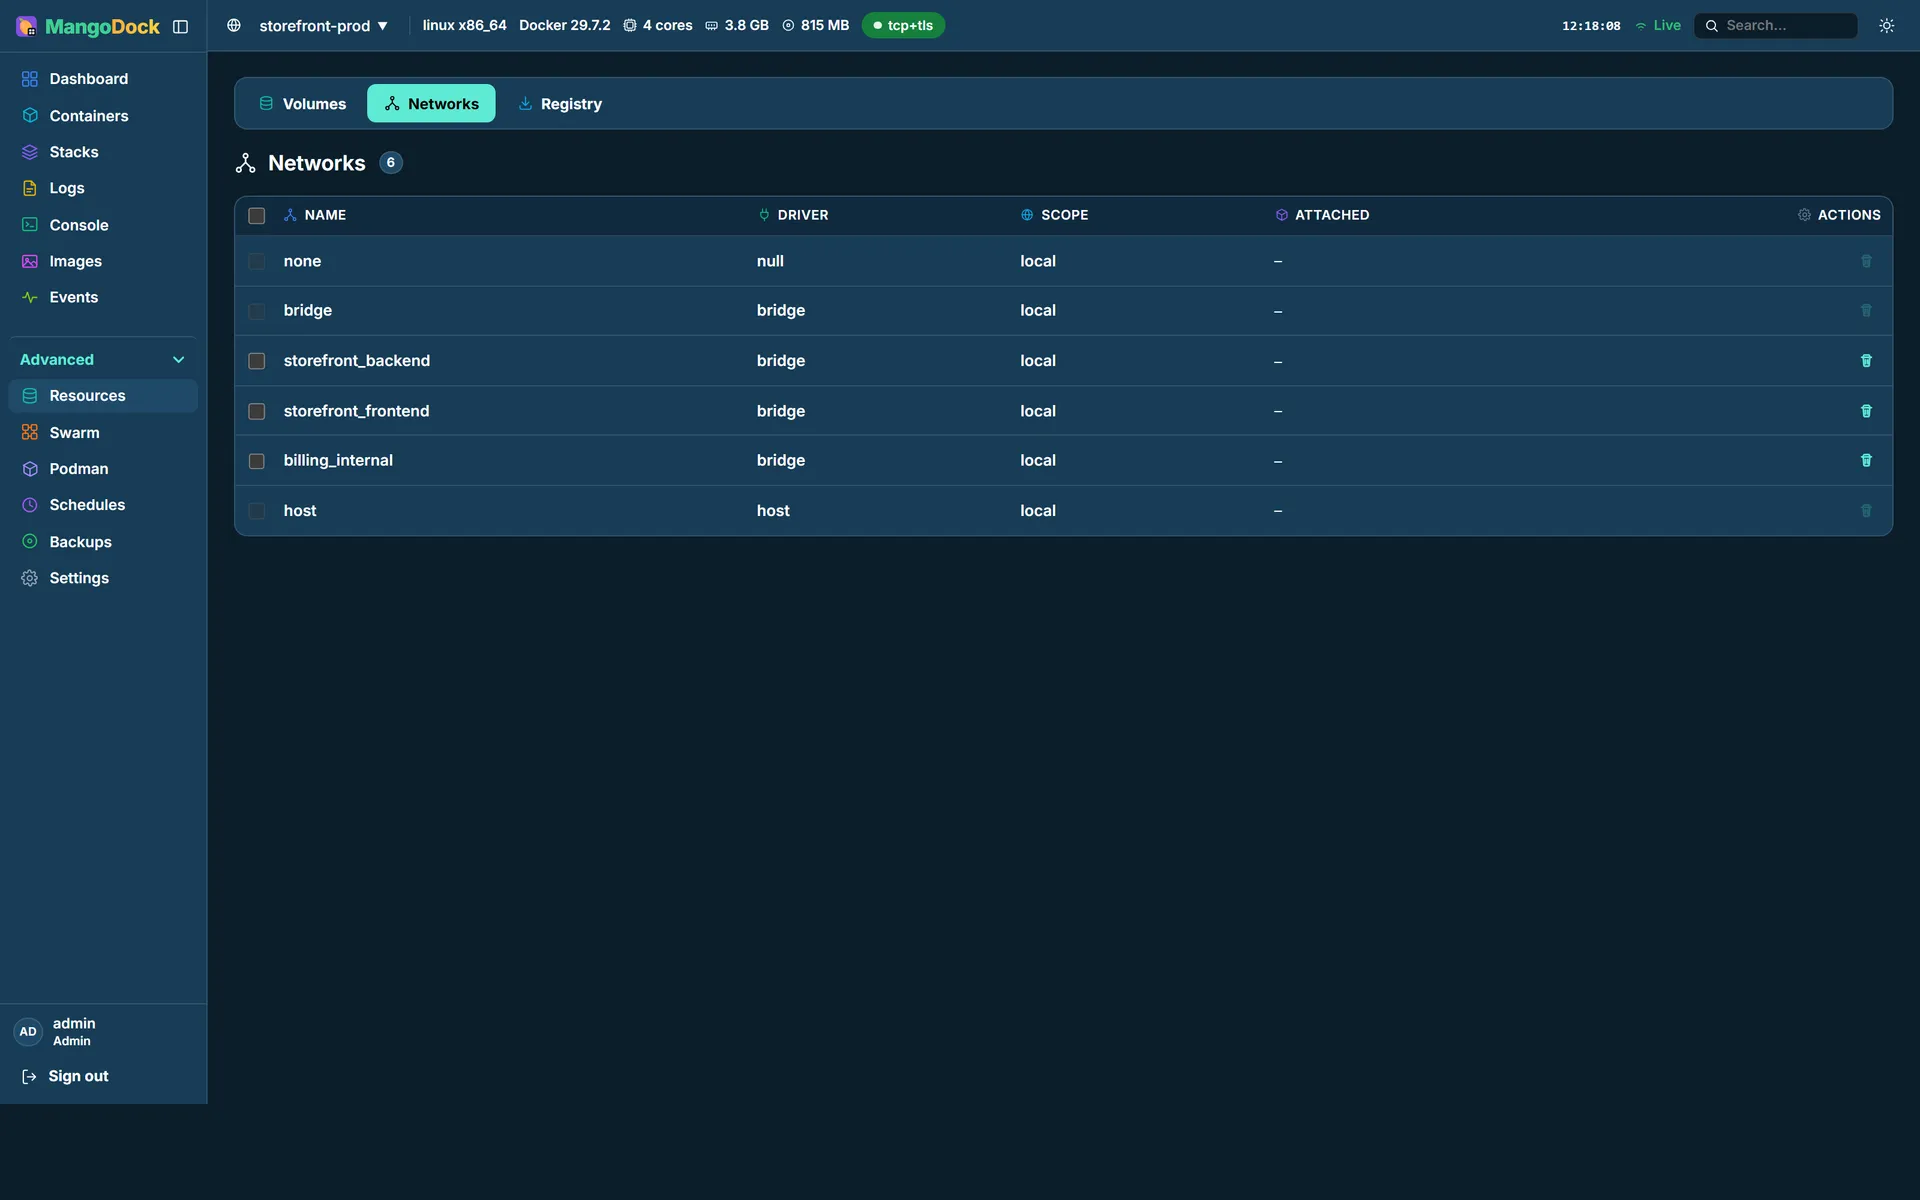Click the Dashboard sidebar icon
This screenshot has width=1920, height=1200.
[30, 79]
